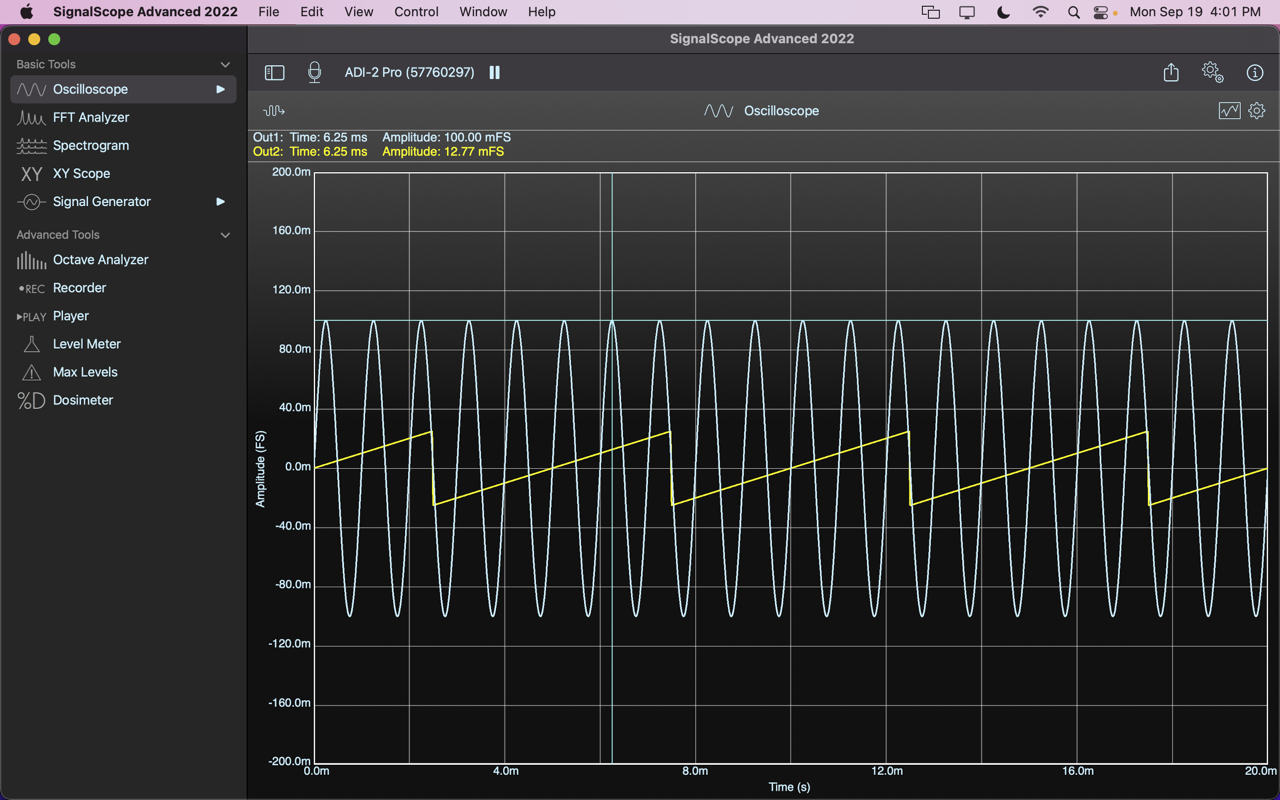This screenshot has height=800, width=1280.
Task: Click the -200.0m amplitude axis value
Action: [x=289, y=762]
